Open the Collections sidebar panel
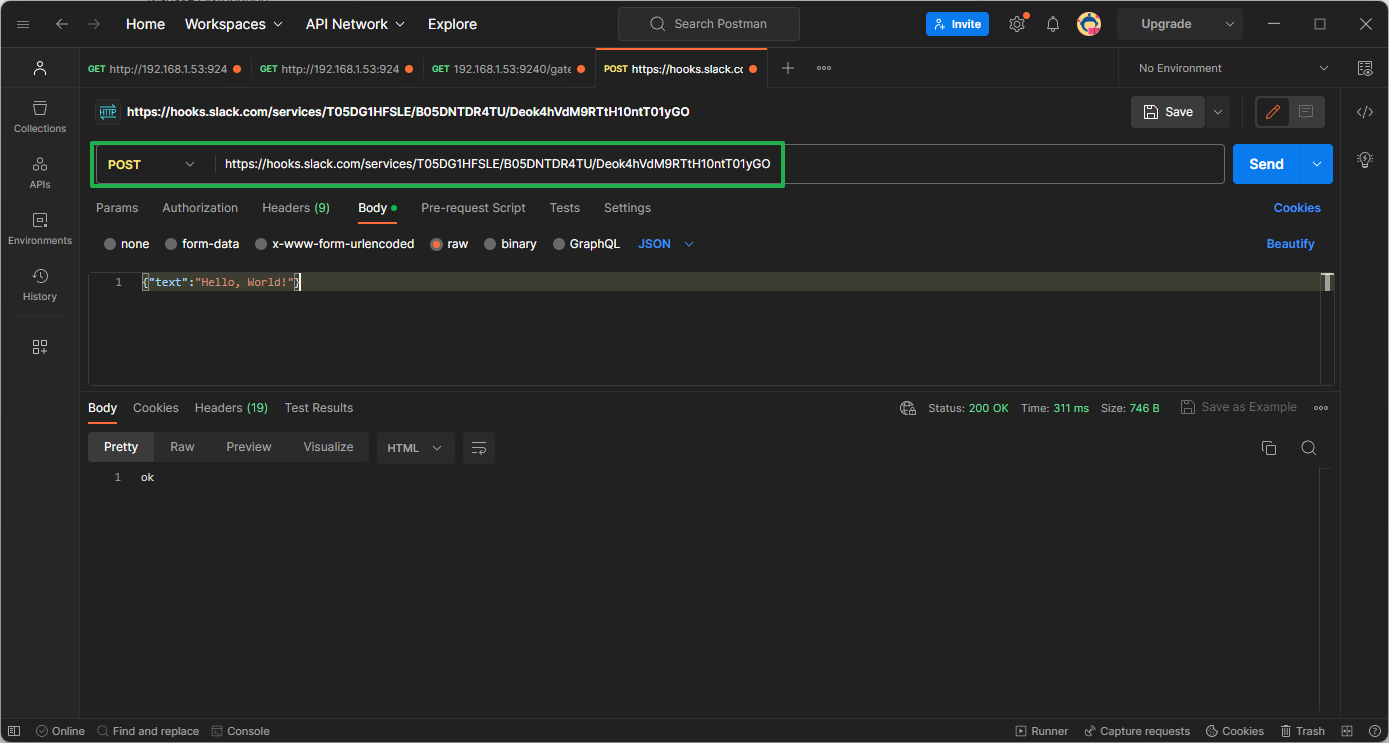1389x743 pixels. (x=40, y=116)
